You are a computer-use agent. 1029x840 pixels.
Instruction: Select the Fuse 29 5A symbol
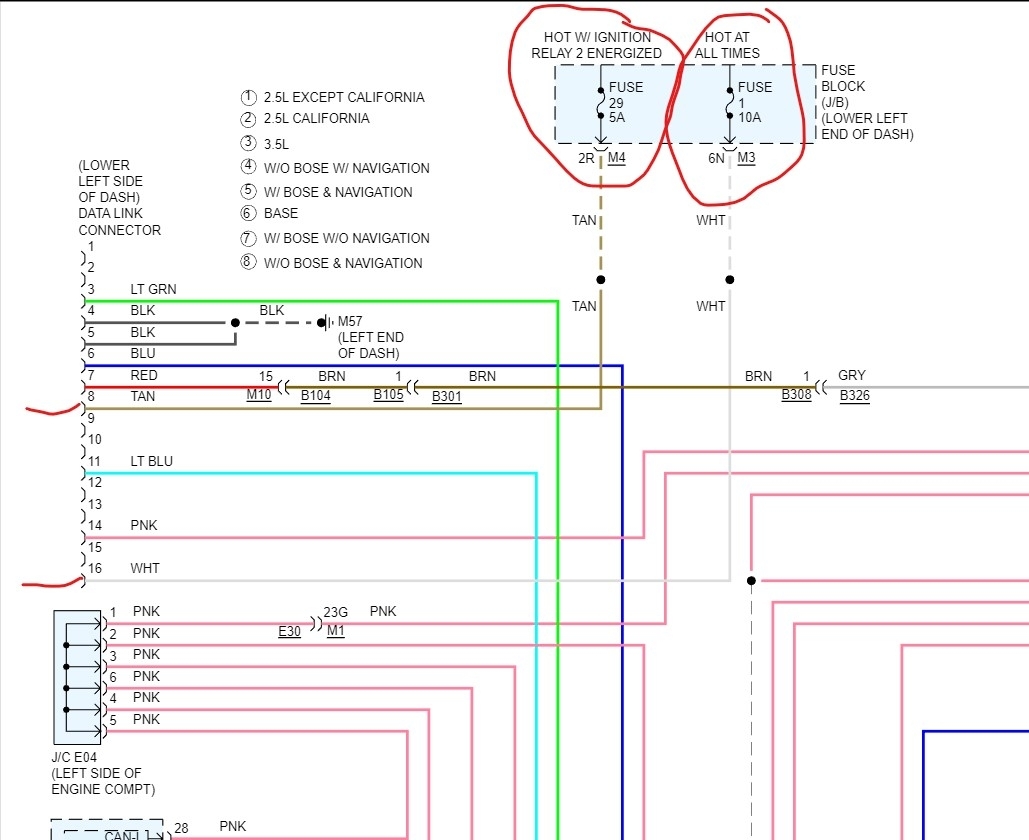600,103
